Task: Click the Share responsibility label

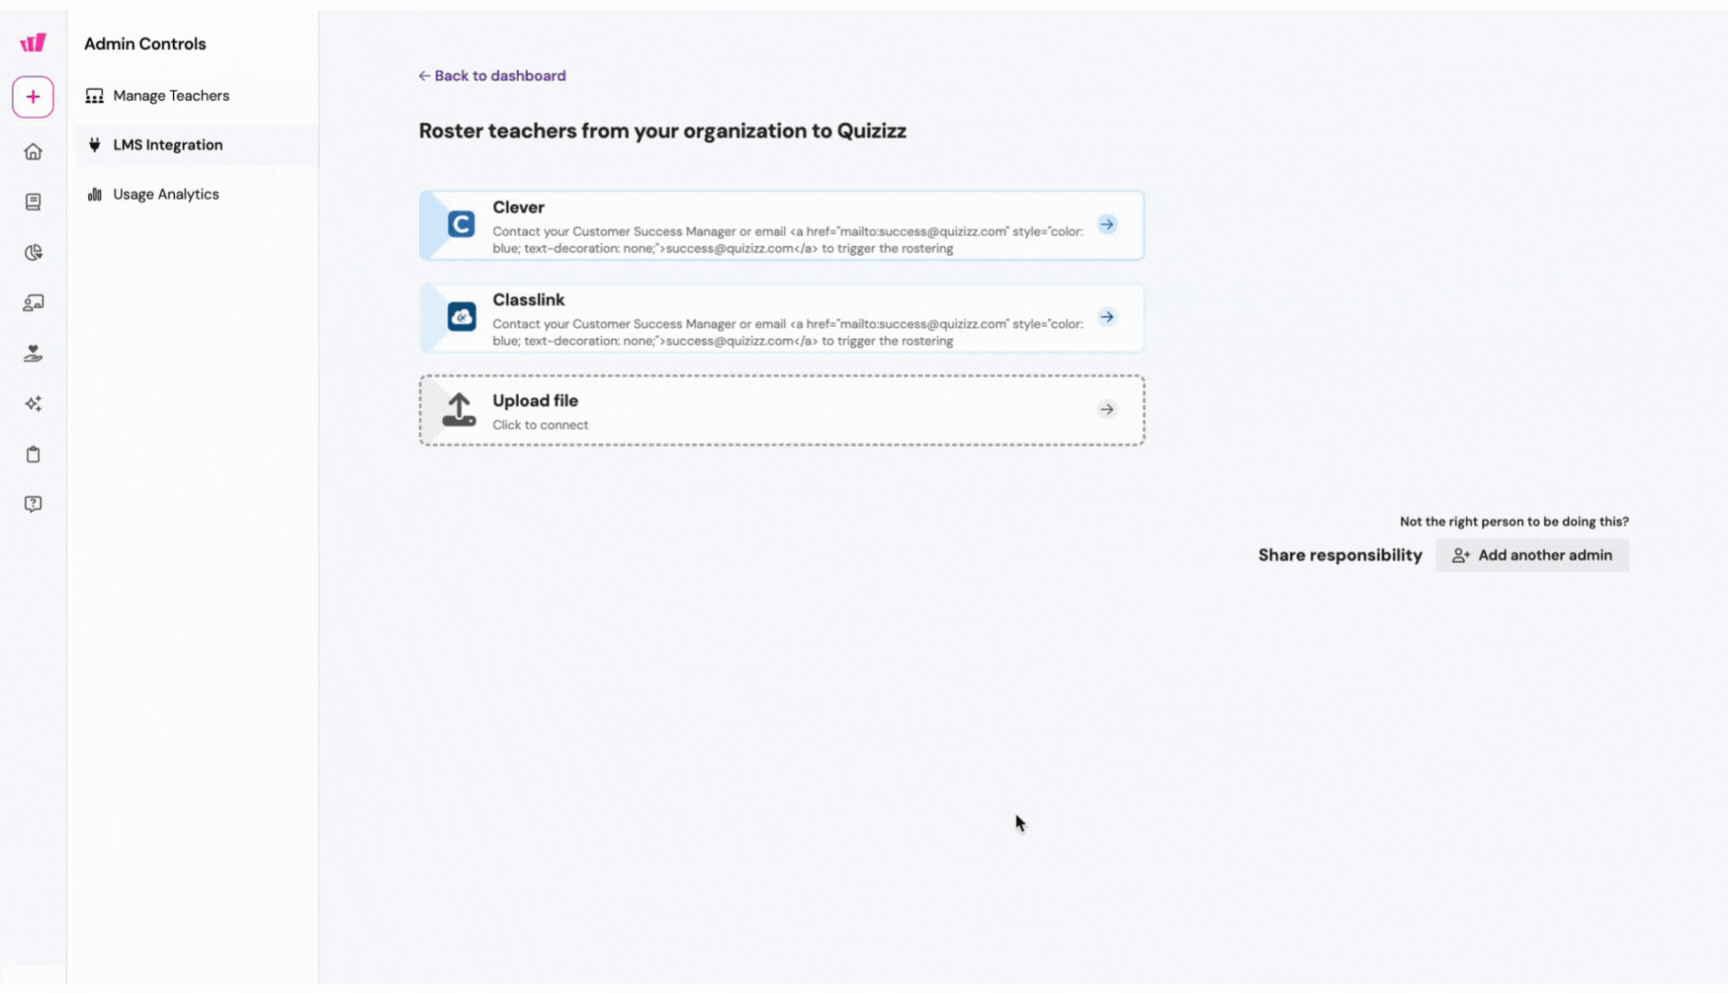Action: [1340, 555]
